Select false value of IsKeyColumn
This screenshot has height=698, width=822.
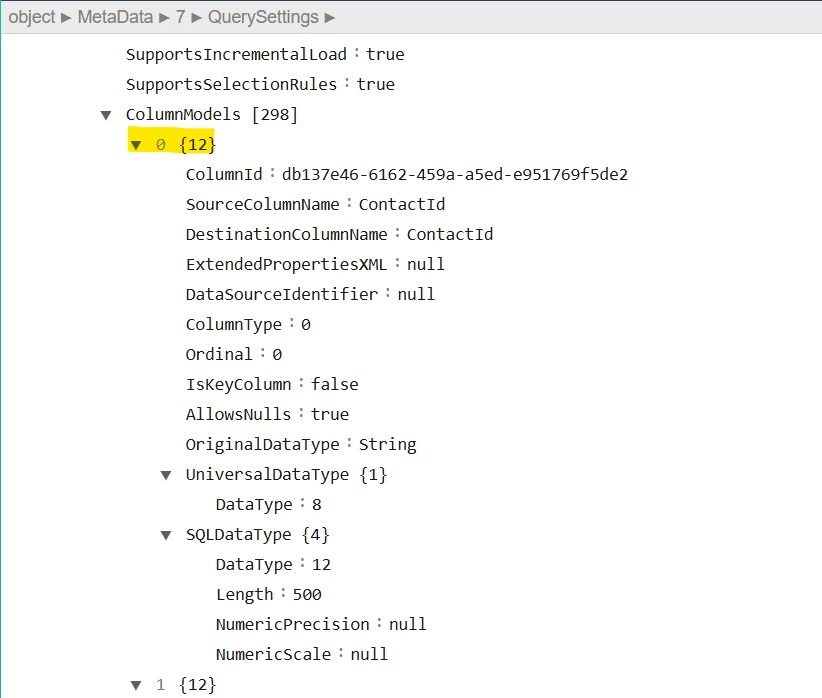point(334,384)
